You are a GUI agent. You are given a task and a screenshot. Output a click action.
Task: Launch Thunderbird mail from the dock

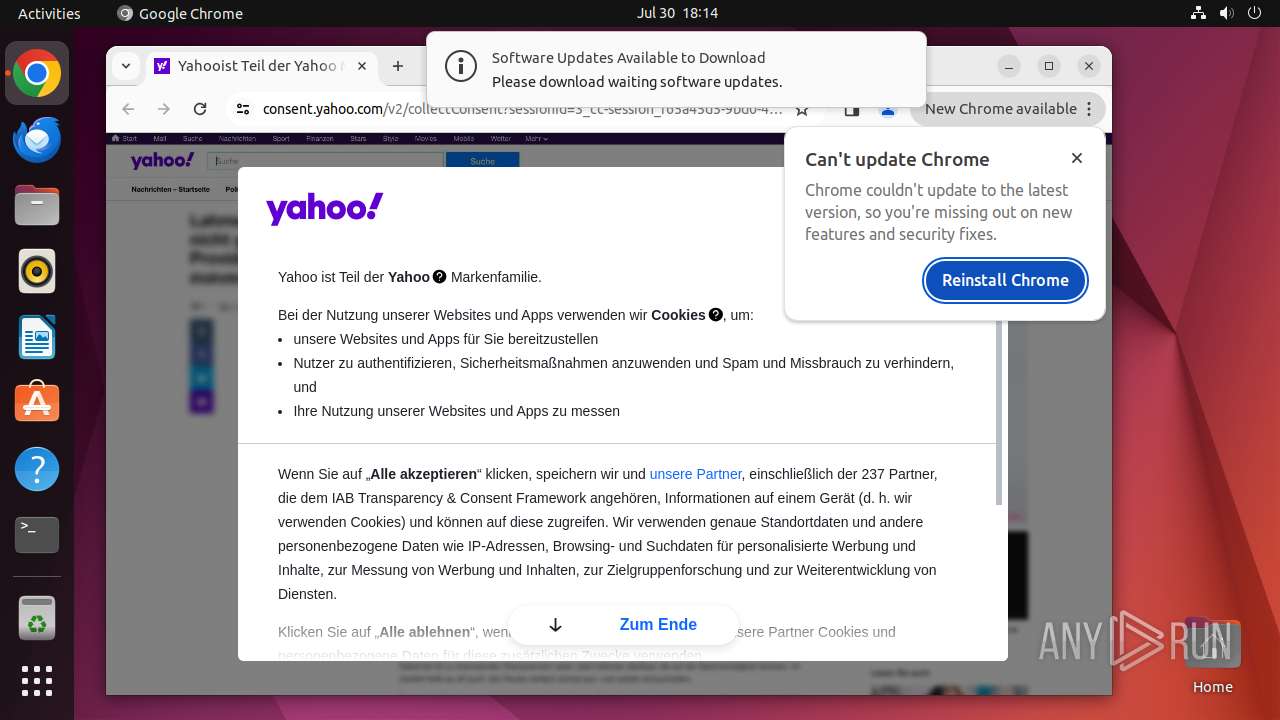pyautogui.click(x=37, y=140)
